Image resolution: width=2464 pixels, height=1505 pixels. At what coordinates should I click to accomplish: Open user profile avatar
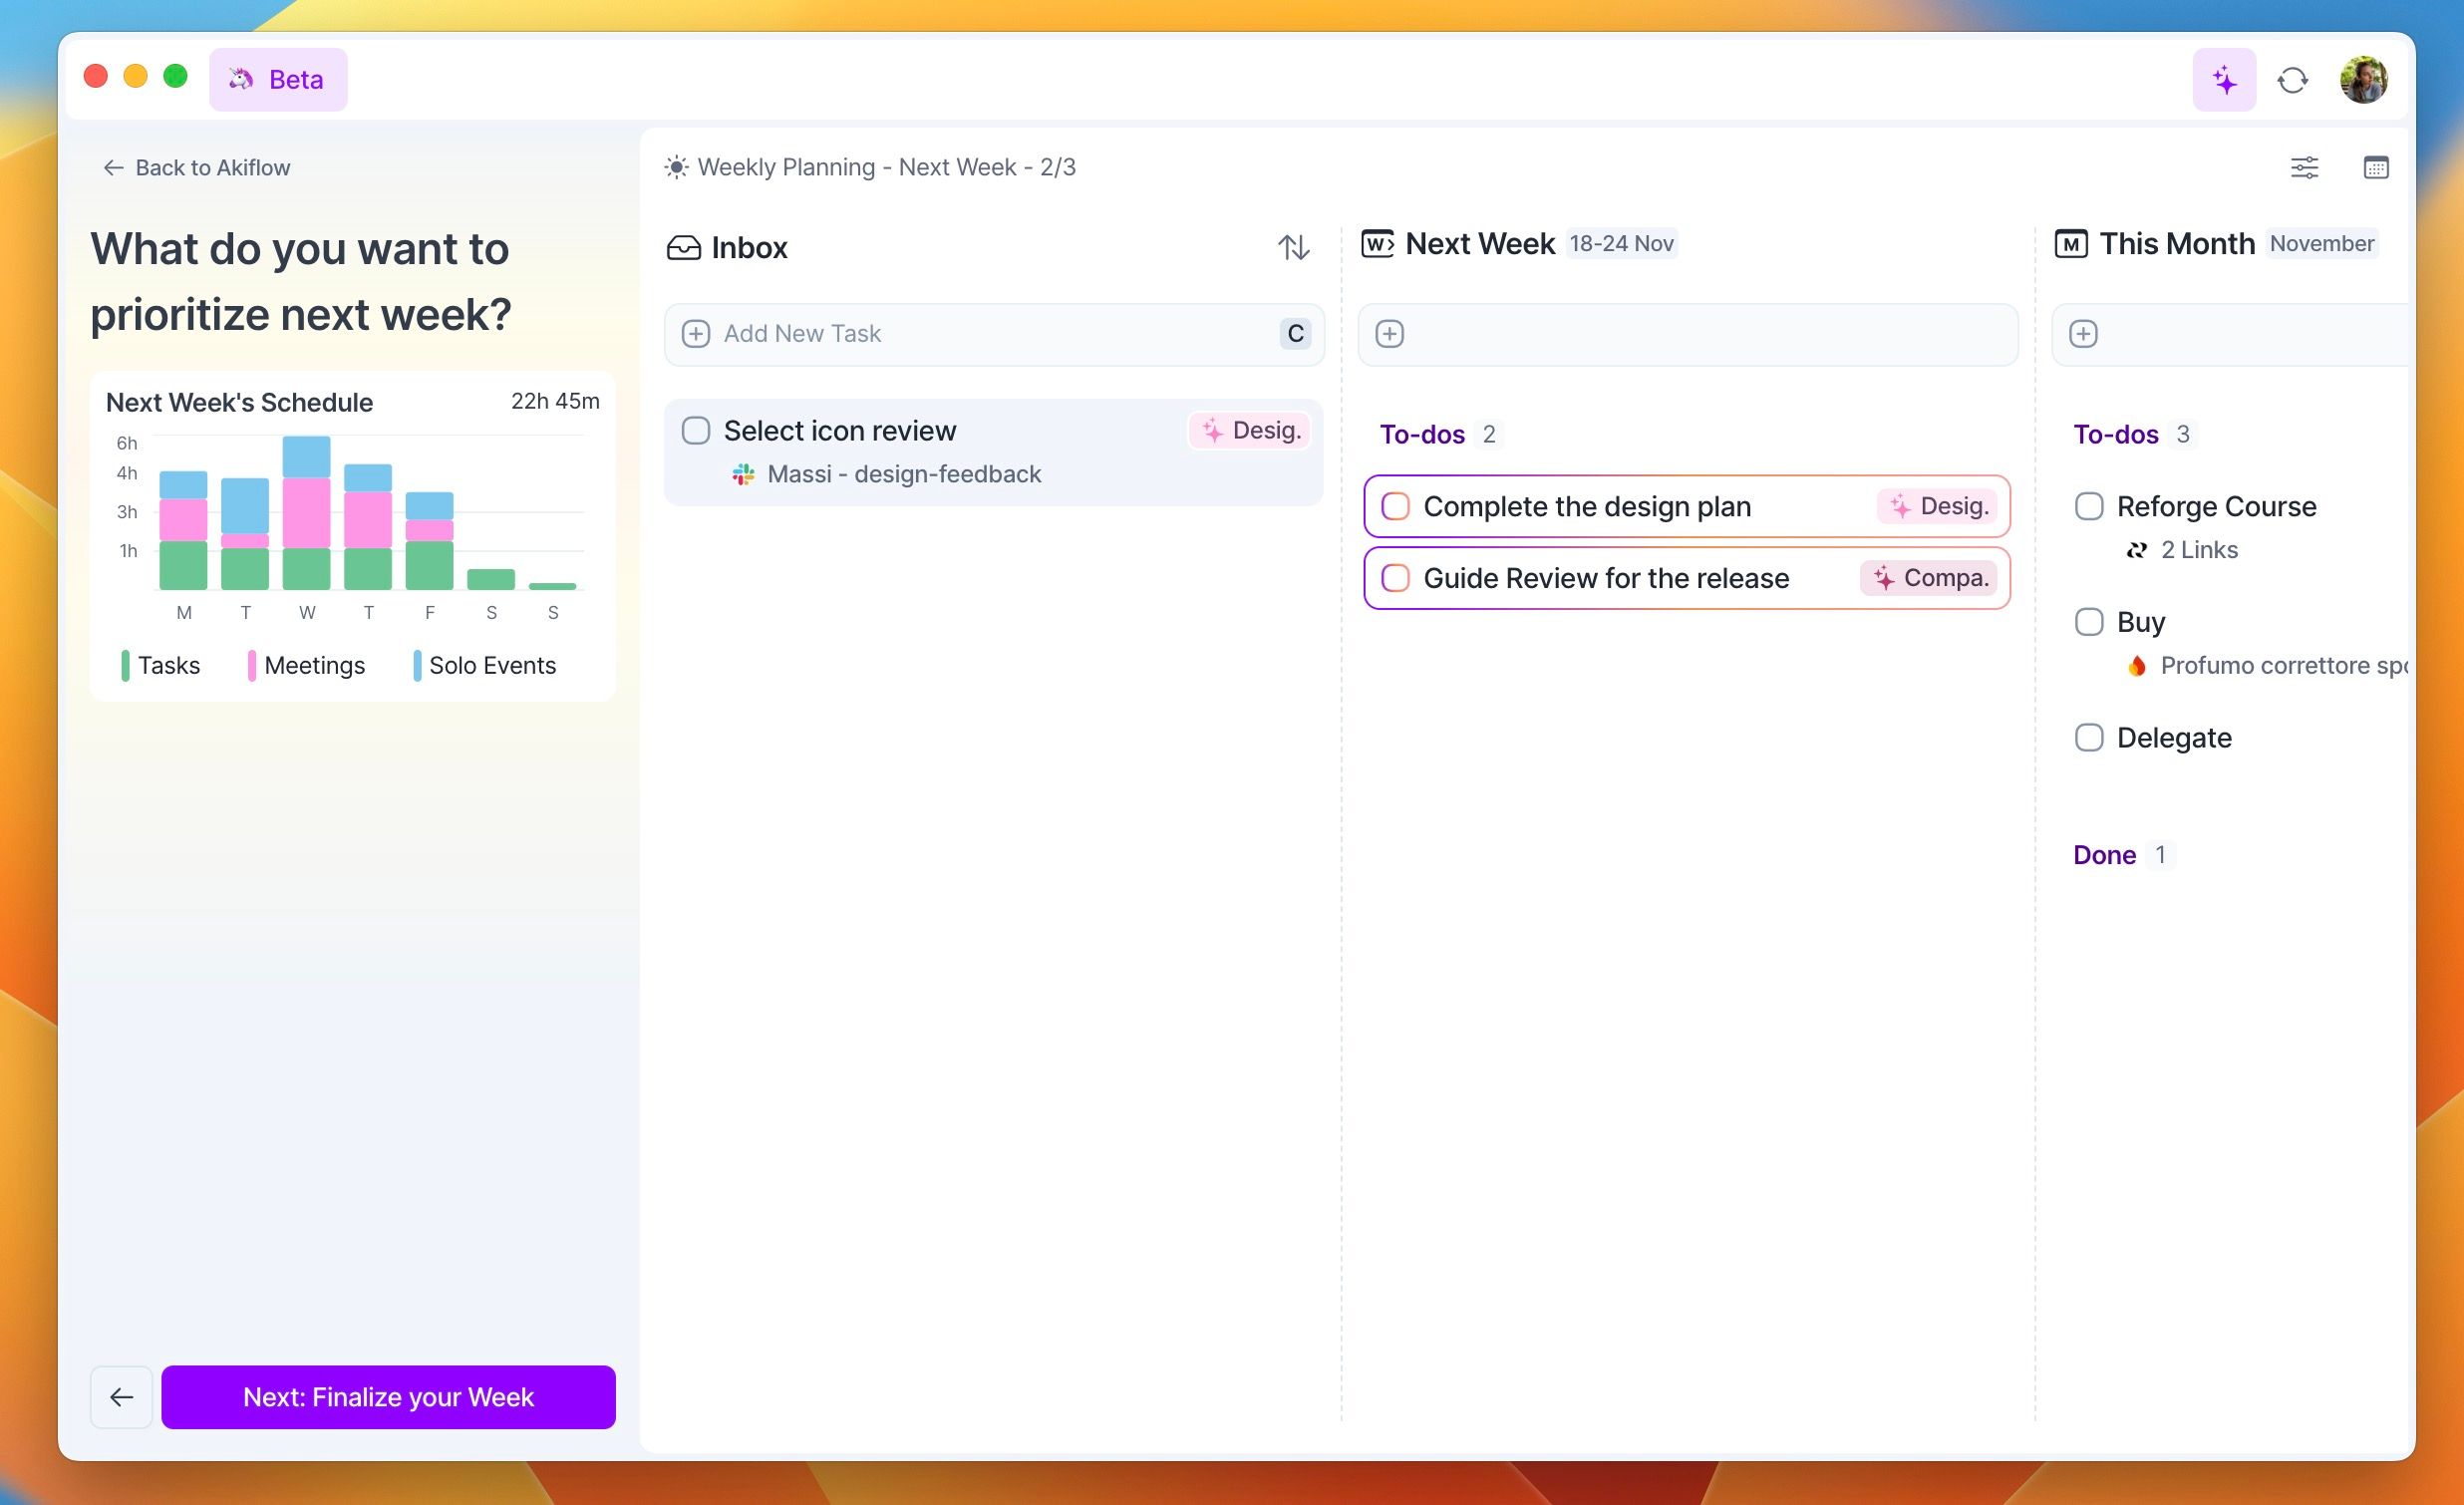pos(2363,80)
